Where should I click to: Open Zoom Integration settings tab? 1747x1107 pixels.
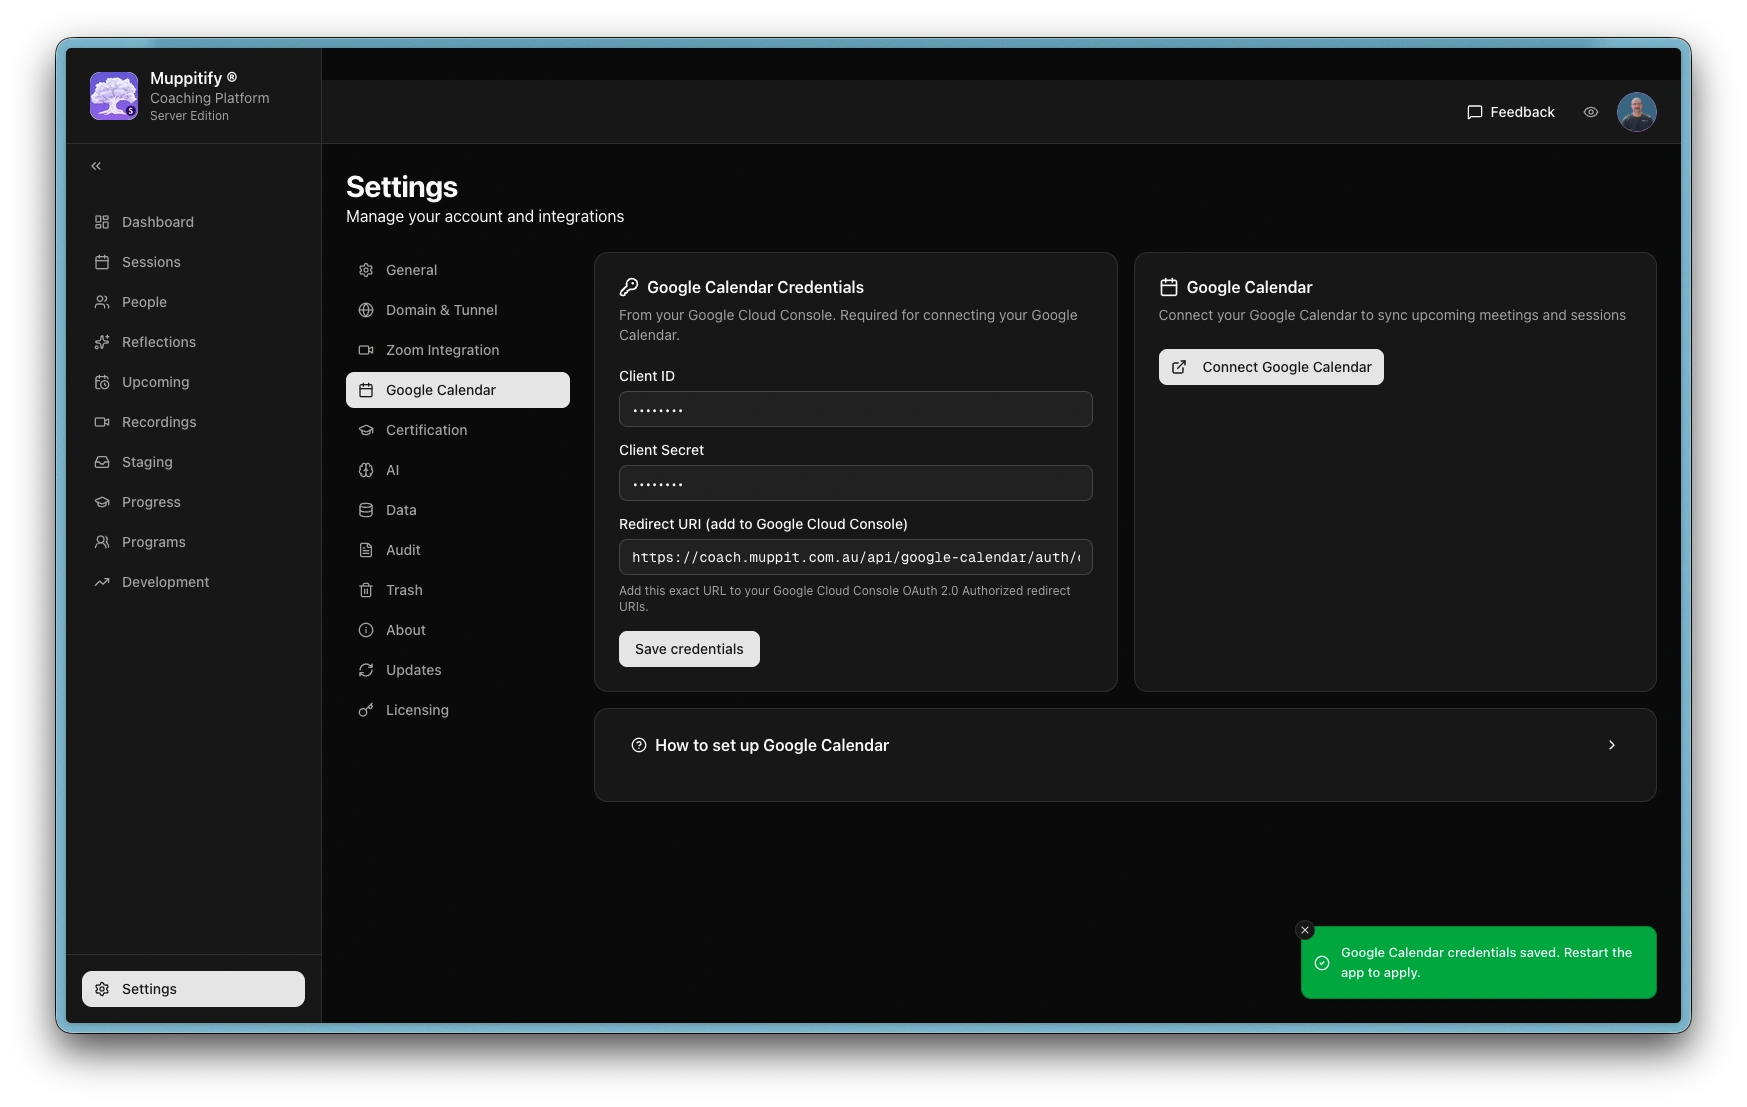click(x=442, y=350)
